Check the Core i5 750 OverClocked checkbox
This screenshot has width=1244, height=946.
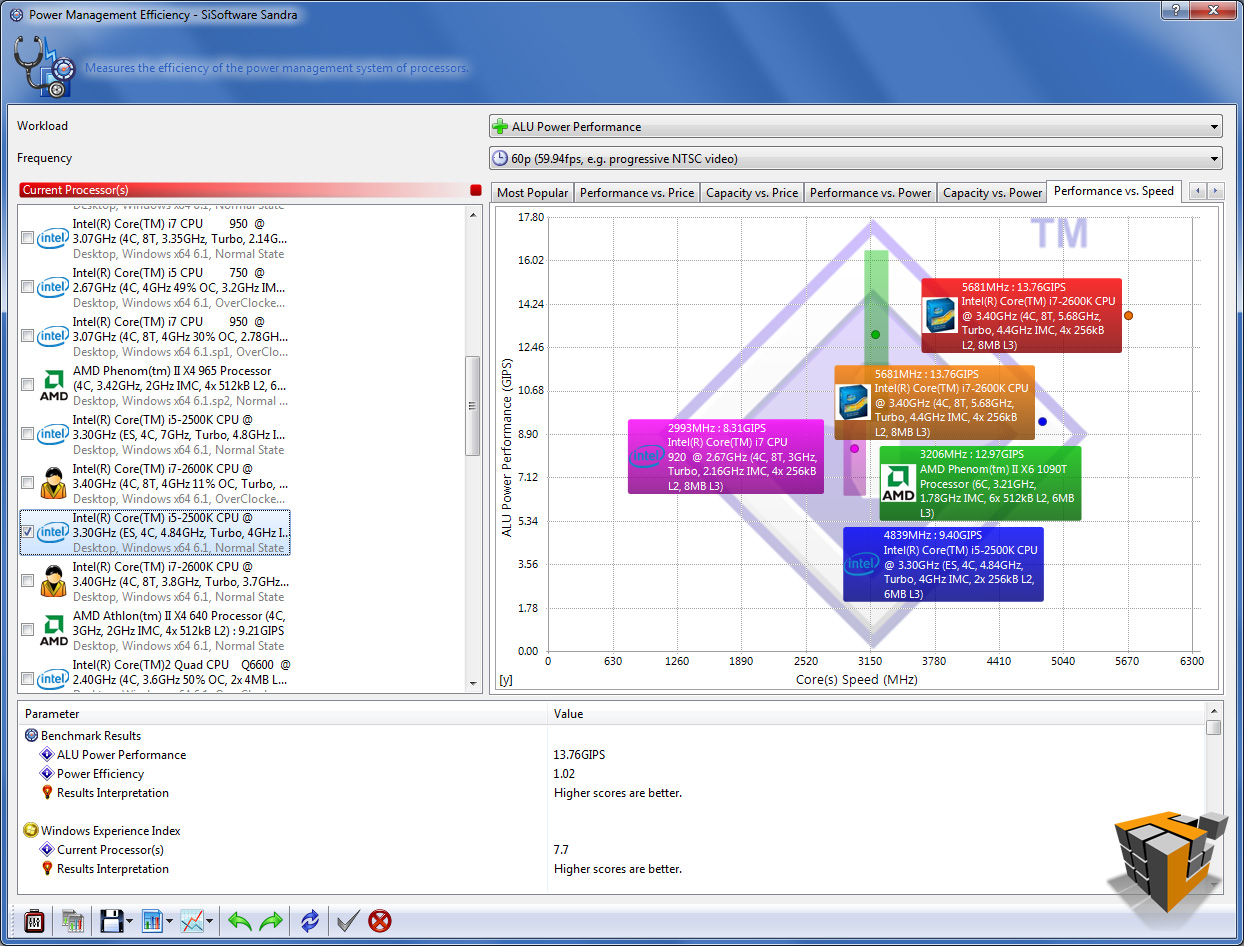(x=27, y=287)
